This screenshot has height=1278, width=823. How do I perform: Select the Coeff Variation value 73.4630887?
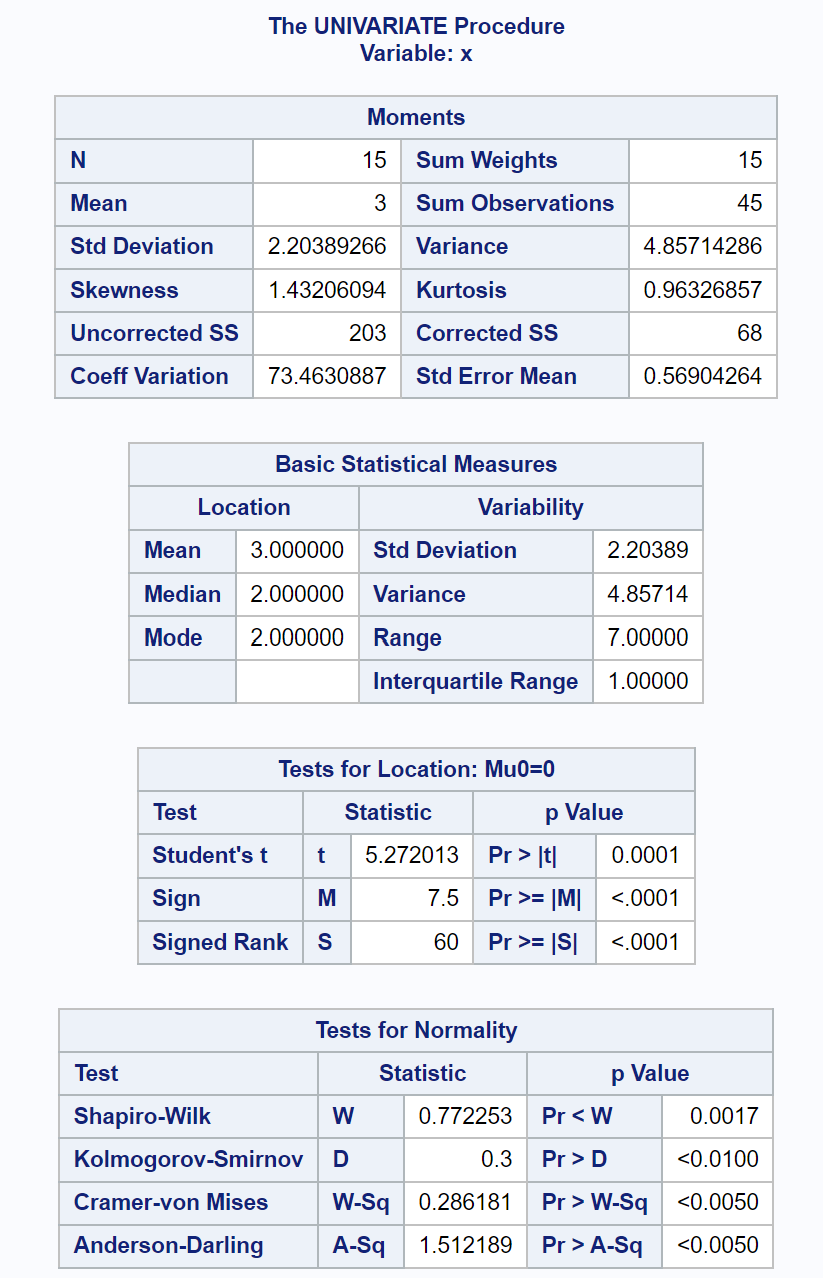tap(327, 376)
